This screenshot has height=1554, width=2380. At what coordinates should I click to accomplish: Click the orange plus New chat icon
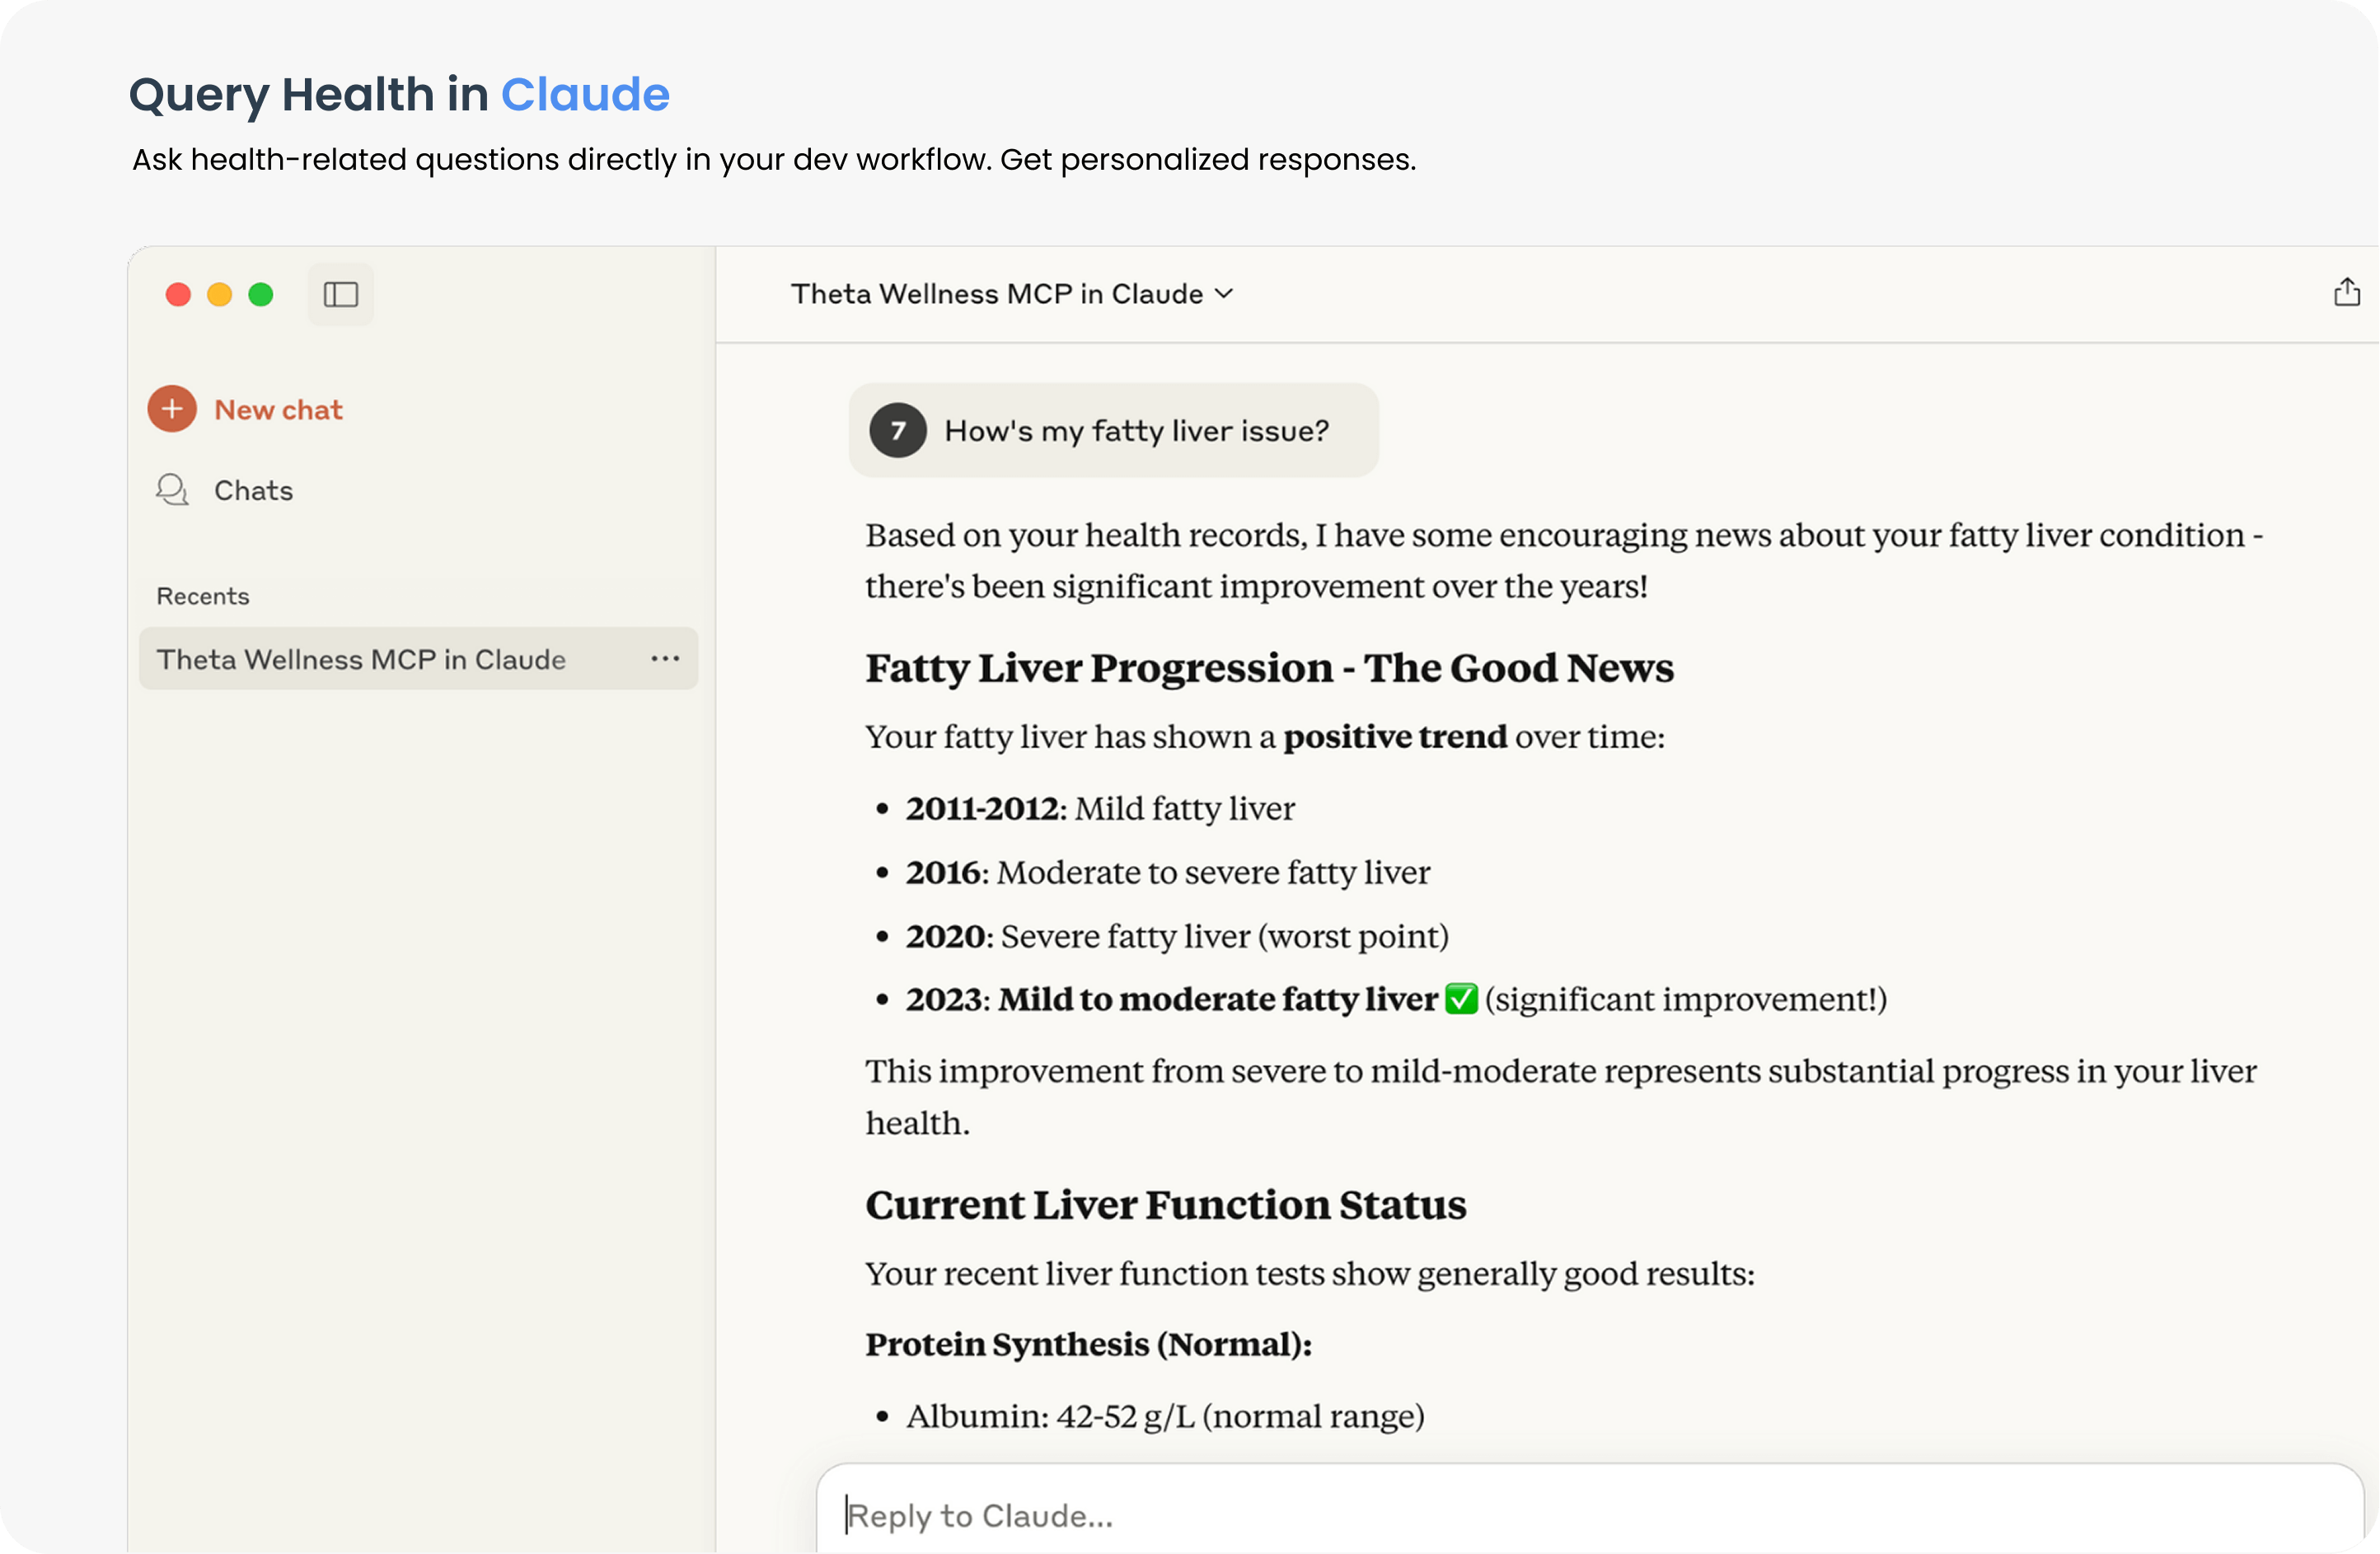[172, 409]
